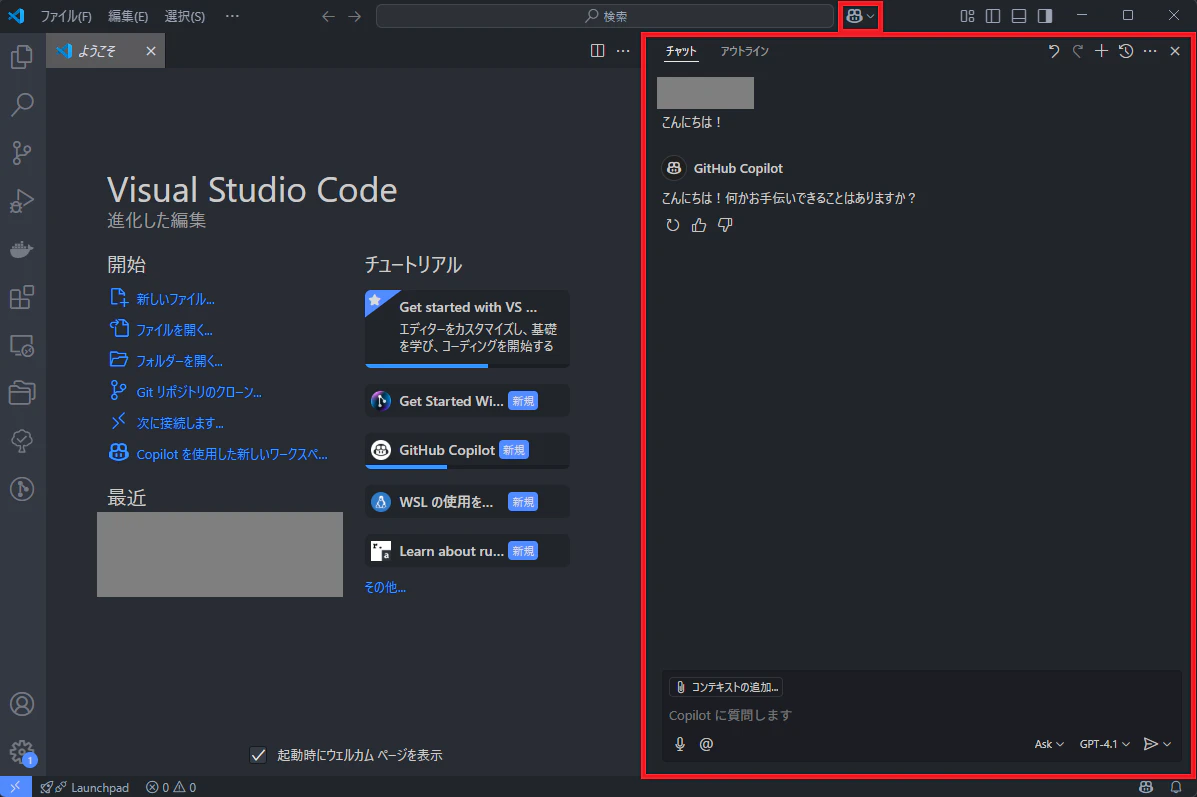Click Copilot を使用した新しいワークスペース link
Image resolution: width=1197 pixels, height=797 pixels.
(x=231, y=454)
